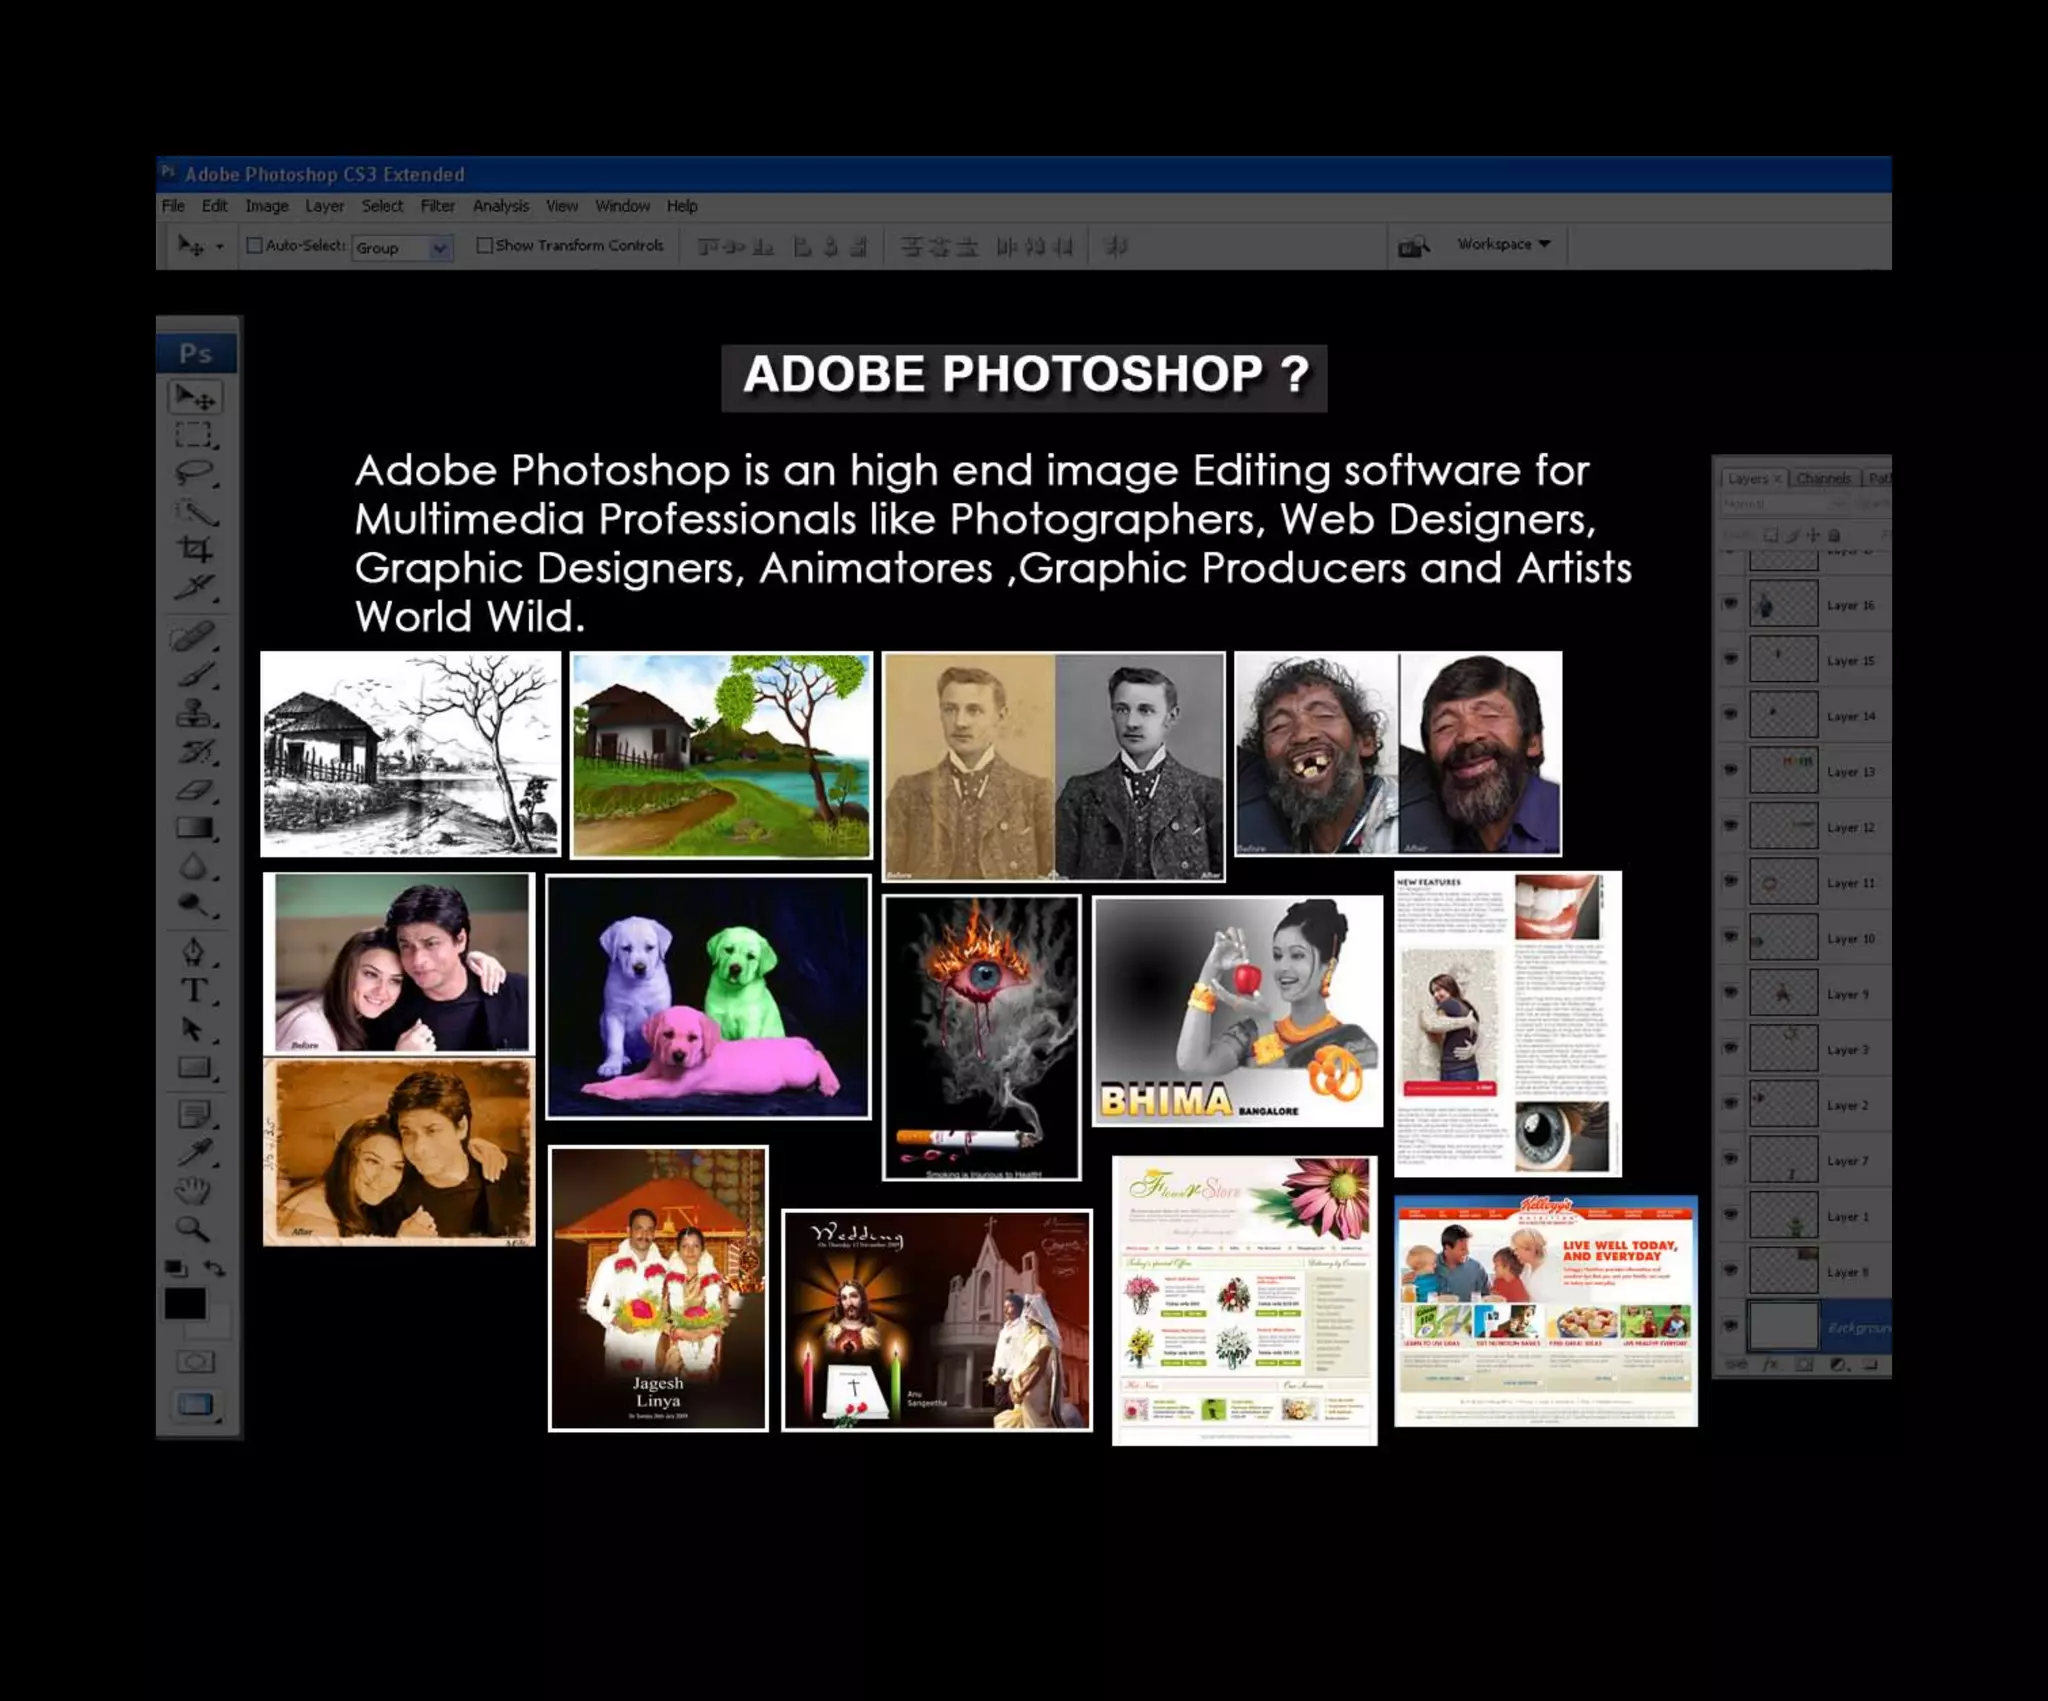Hide the Background layer eye icon
This screenshot has height=1701, width=2048.
pos(1730,1326)
